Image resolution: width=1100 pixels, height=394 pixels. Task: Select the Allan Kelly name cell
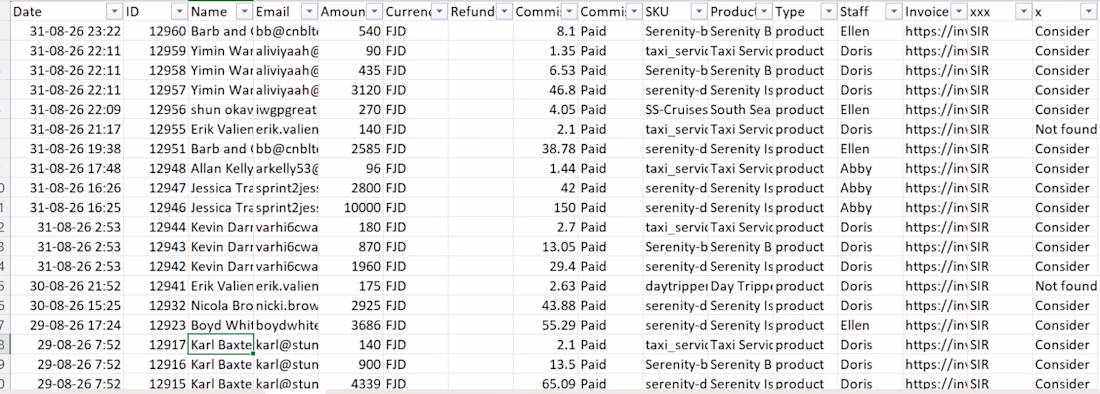(221, 168)
